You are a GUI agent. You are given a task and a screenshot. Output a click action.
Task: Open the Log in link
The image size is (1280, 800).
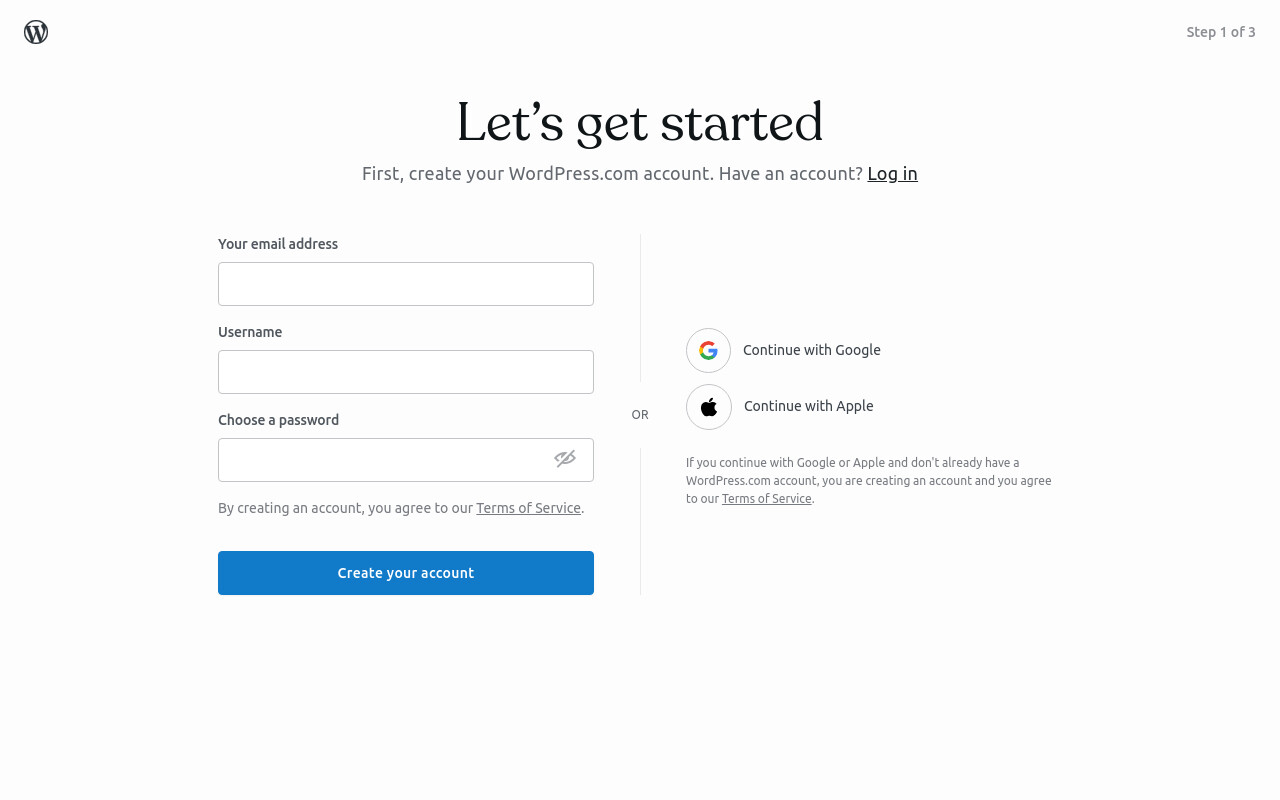click(x=892, y=174)
